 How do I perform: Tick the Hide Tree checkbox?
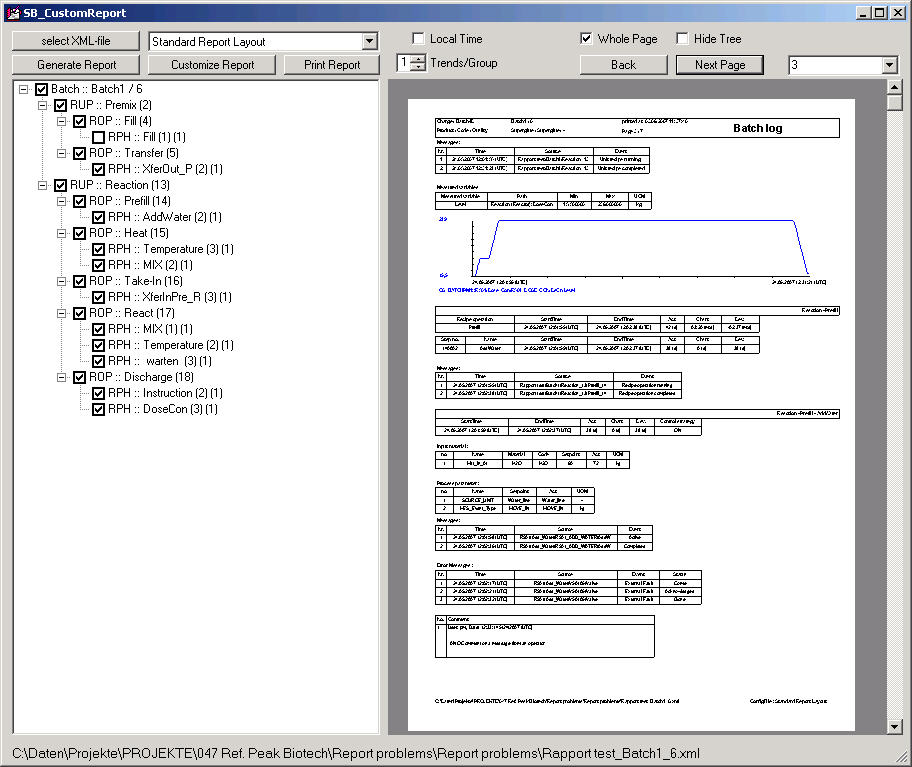[682, 39]
